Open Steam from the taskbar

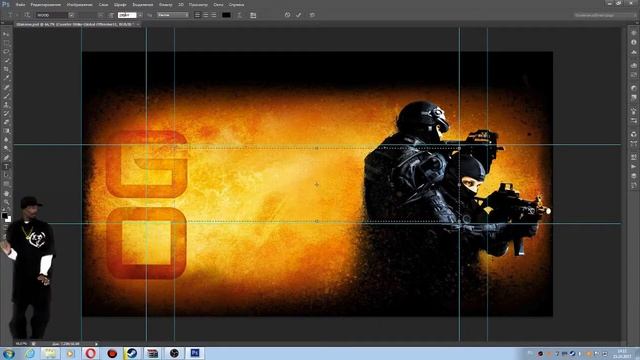point(132,353)
